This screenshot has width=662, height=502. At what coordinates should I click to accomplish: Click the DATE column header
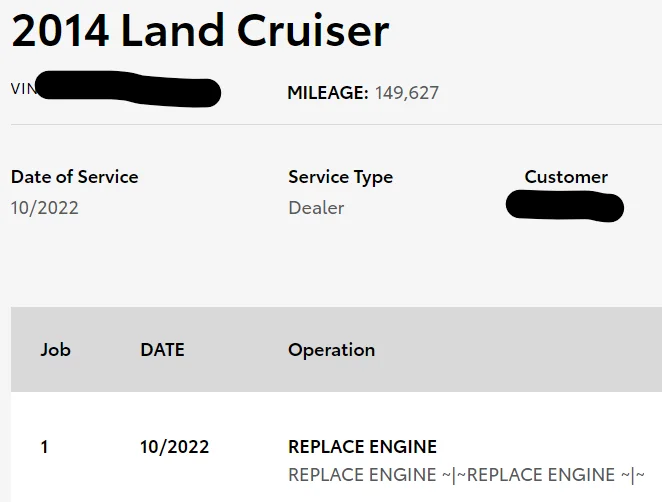(x=163, y=350)
